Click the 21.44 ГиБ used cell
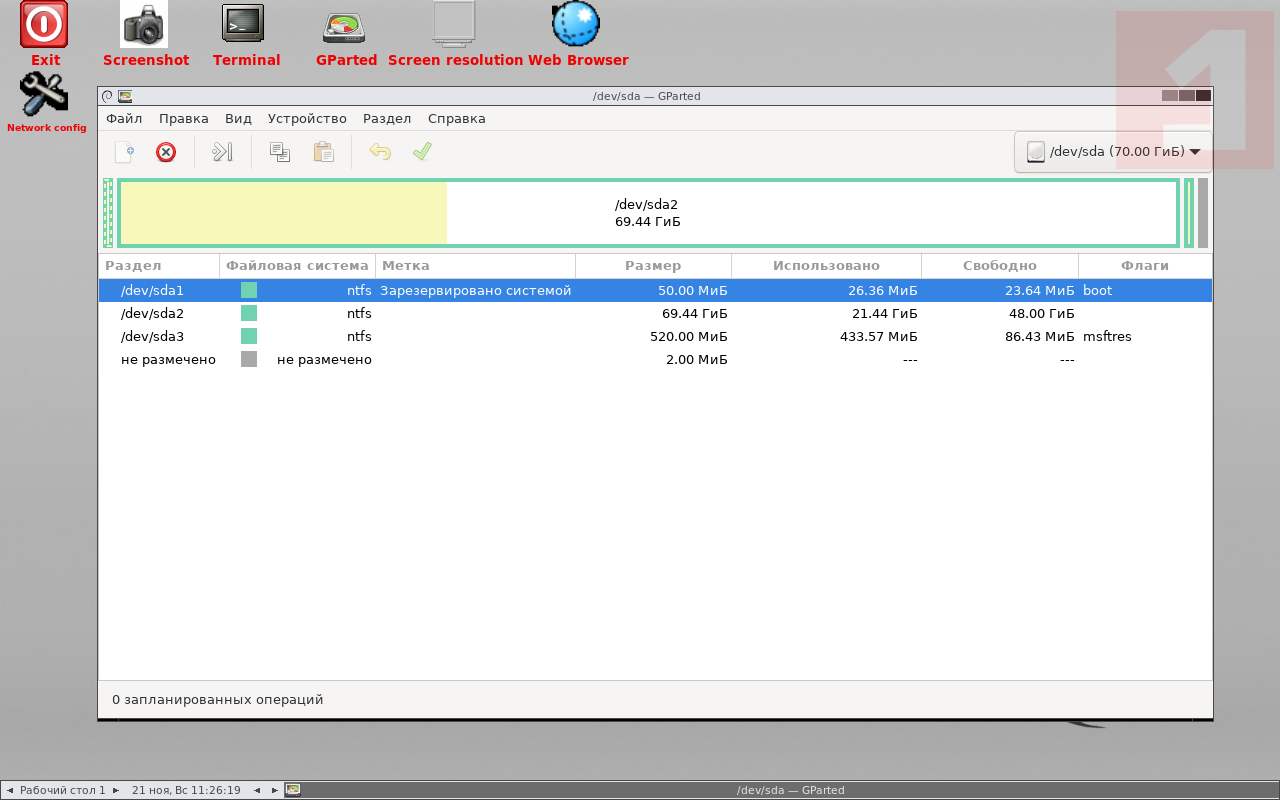1280x800 pixels. (x=884, y=313)
